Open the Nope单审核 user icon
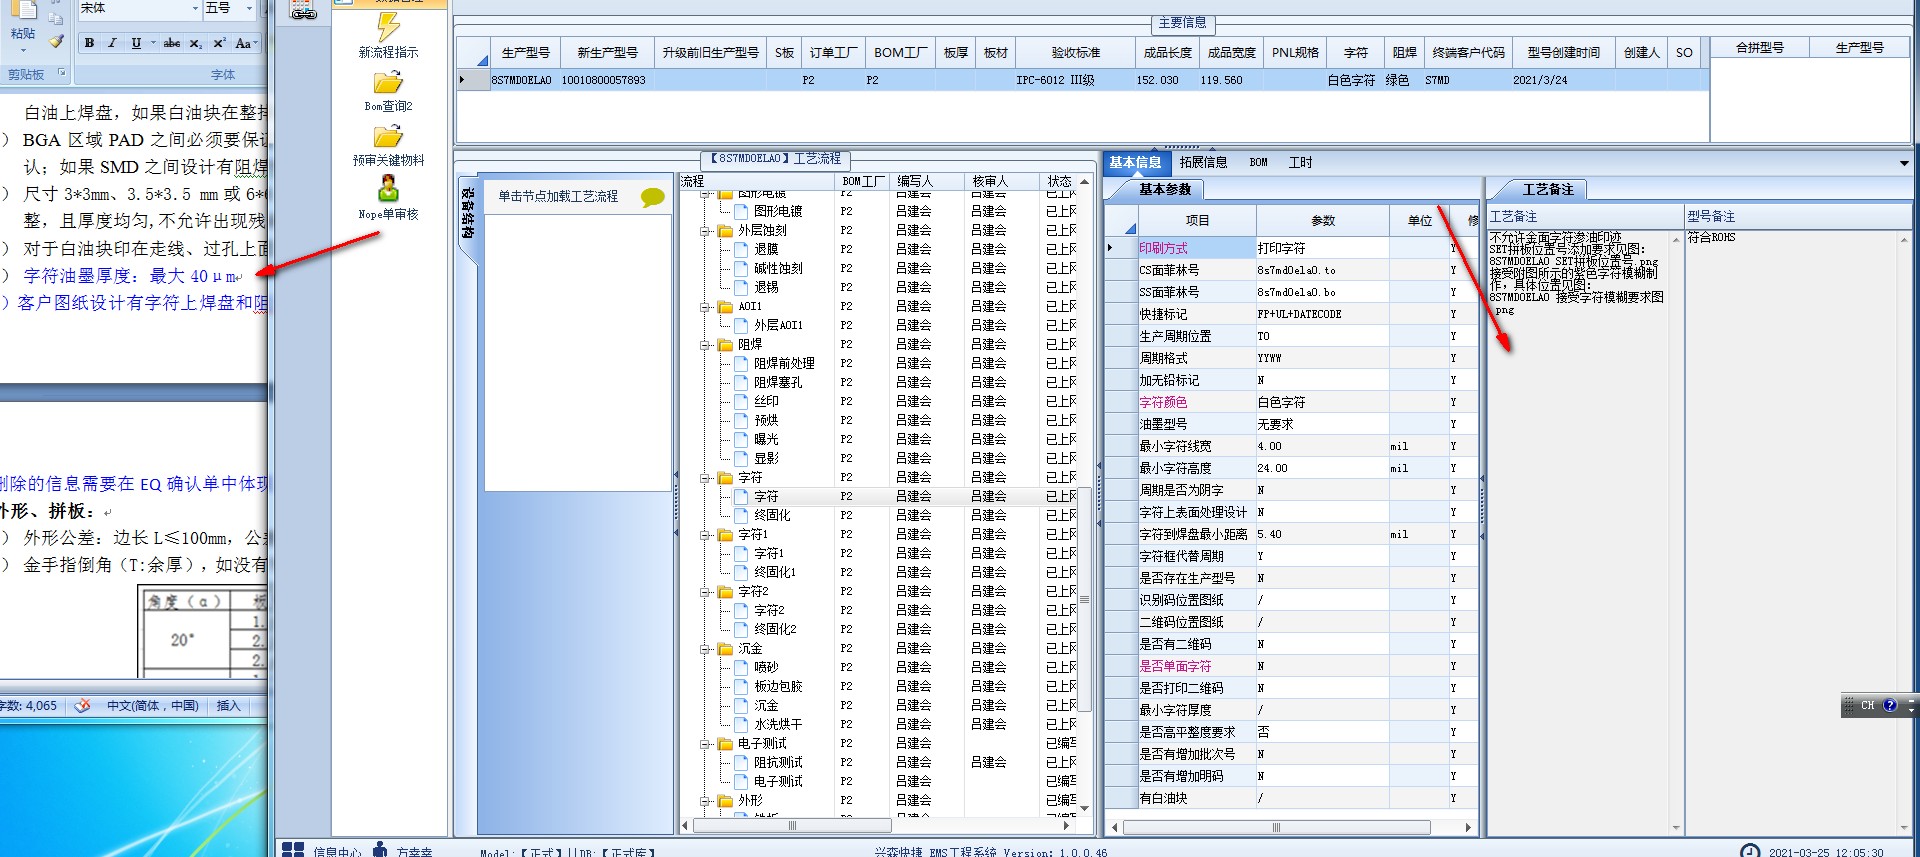The height and width of the screenshot is (857, 1920). point(388,188)
